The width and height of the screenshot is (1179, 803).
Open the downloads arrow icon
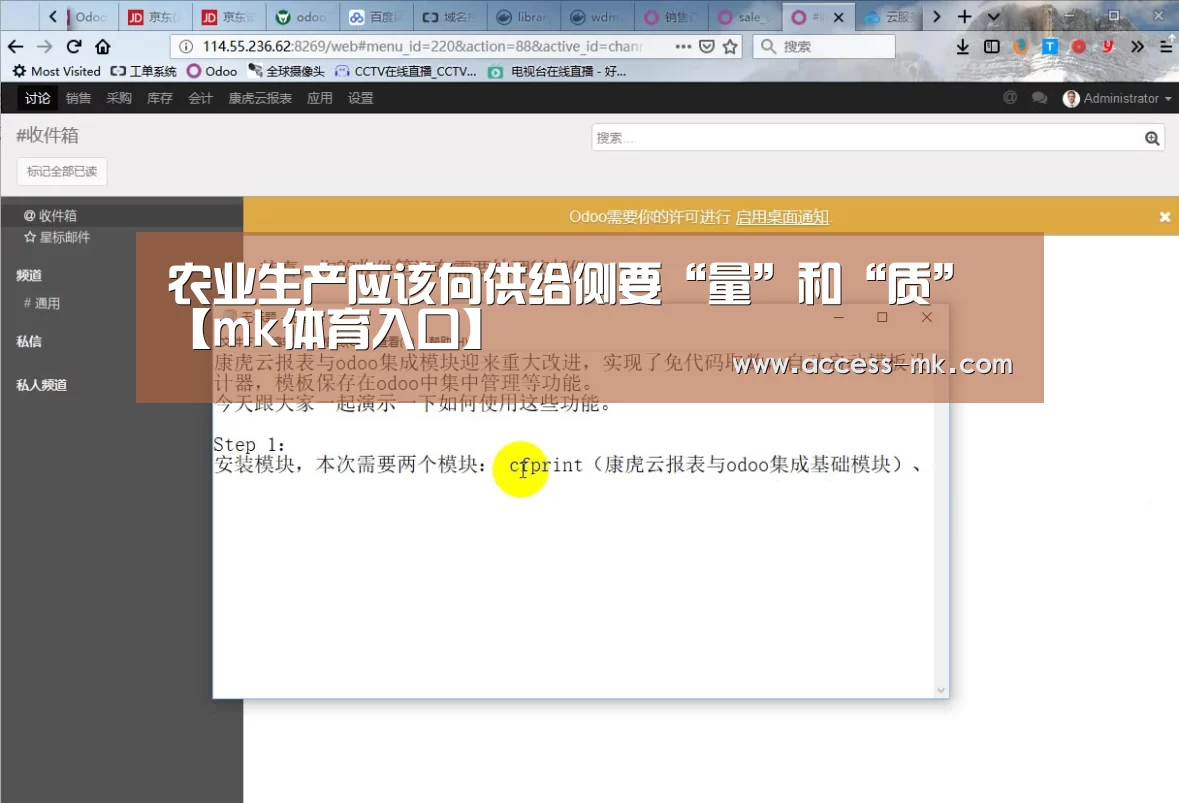[x=962, y=47]
